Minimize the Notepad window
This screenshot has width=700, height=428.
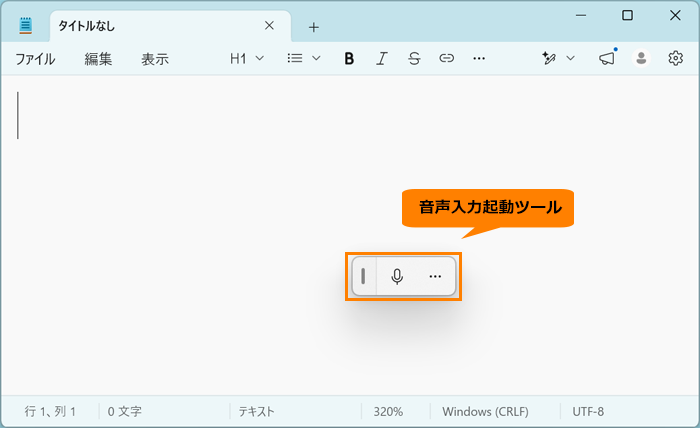pyautogui.click(x=581, y=16)
